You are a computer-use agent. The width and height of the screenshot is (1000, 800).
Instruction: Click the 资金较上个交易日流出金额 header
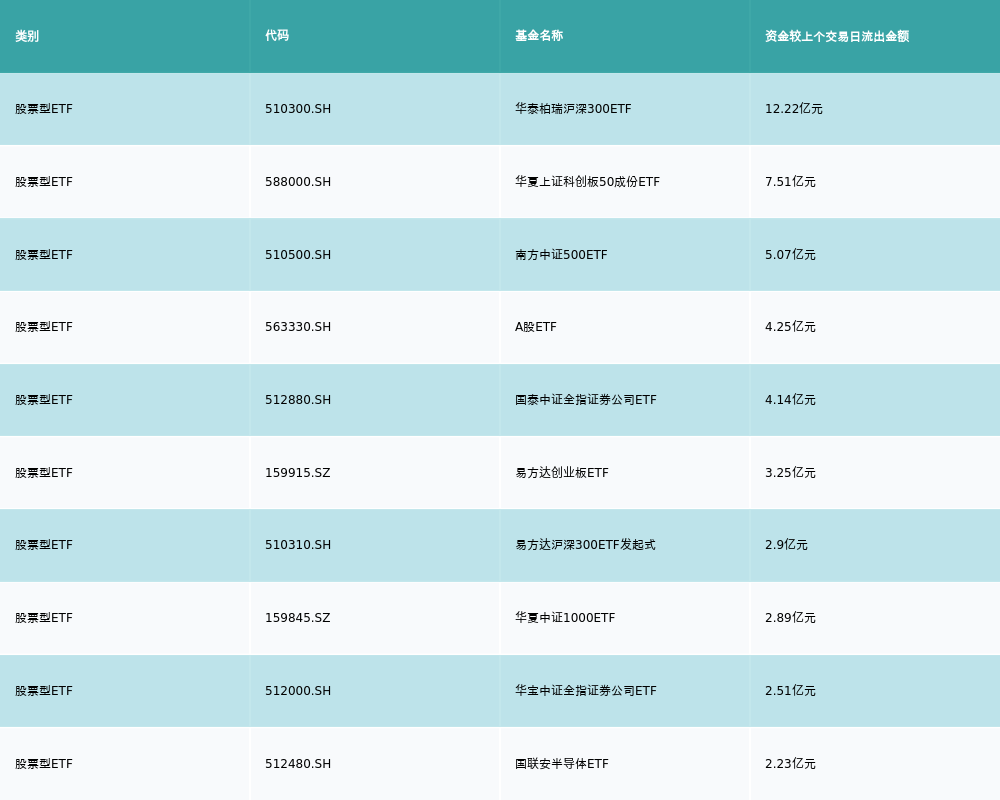tap(837, 36)
